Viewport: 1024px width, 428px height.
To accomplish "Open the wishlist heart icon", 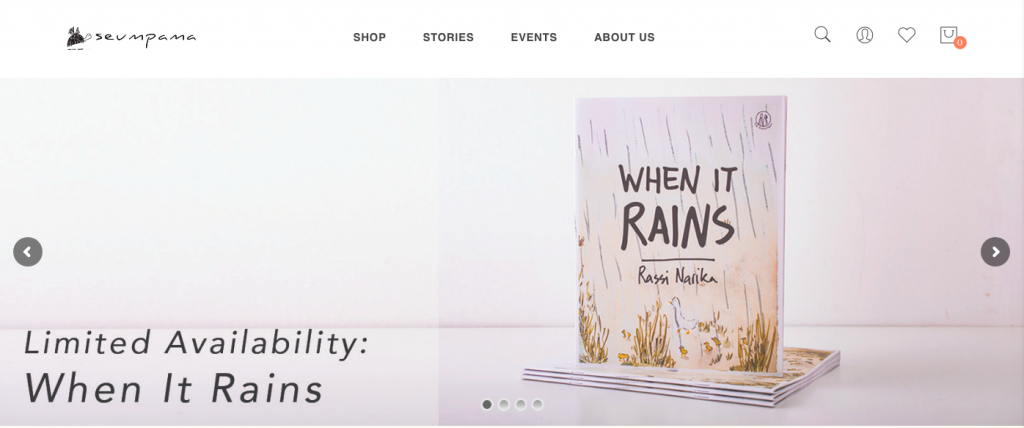I will coord(906,35).
